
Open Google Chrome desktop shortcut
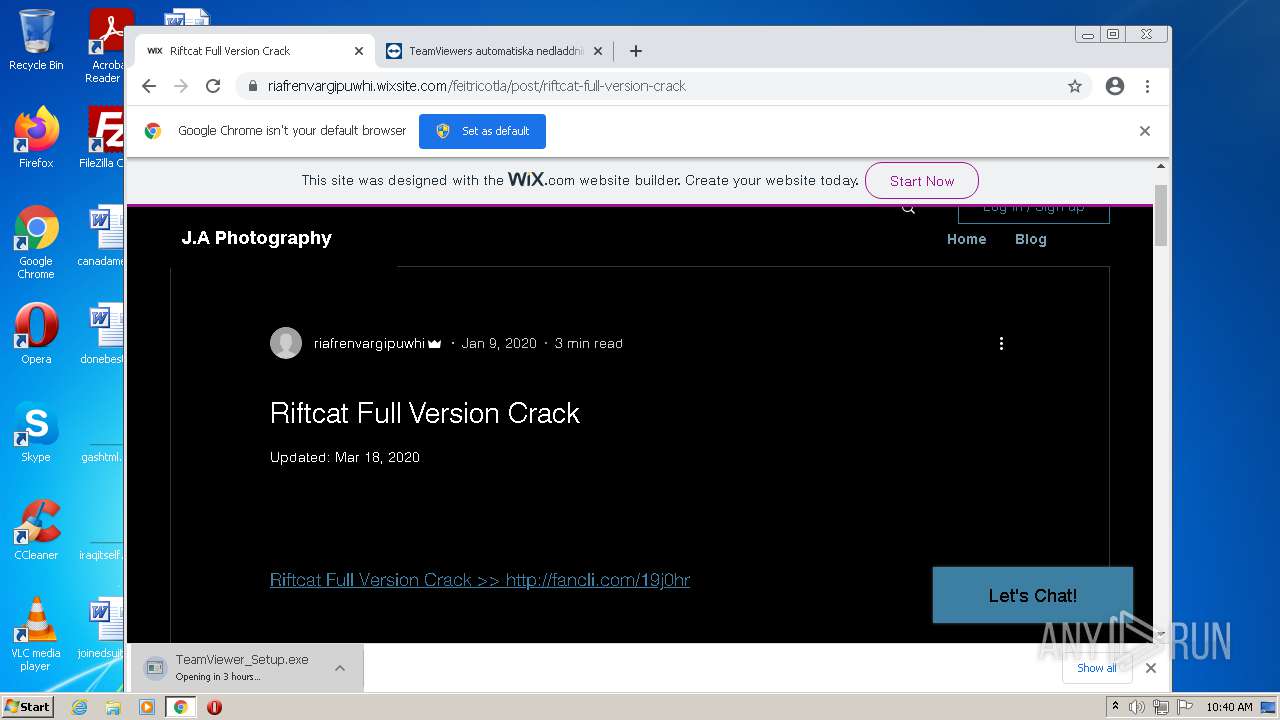pos(36,242)
